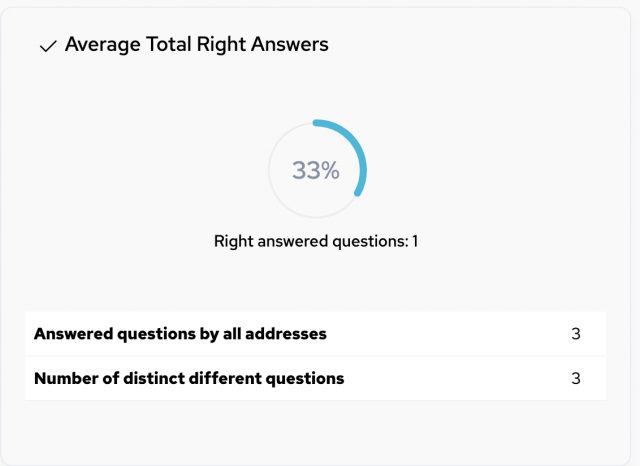Click the "Right answered questions: 1" text
Image resolution: width=640 pixels, height=466 pixels.
[315, 241]
